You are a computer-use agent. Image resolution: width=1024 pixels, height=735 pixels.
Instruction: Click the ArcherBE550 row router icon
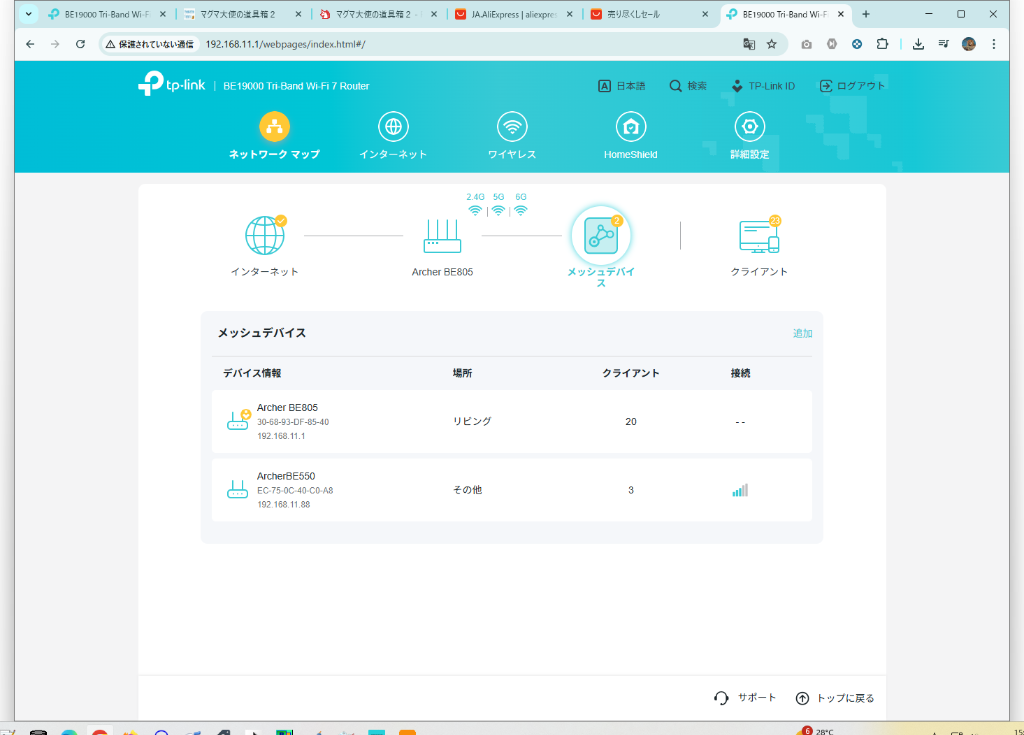pyautogui.click(x=237, y=489)
